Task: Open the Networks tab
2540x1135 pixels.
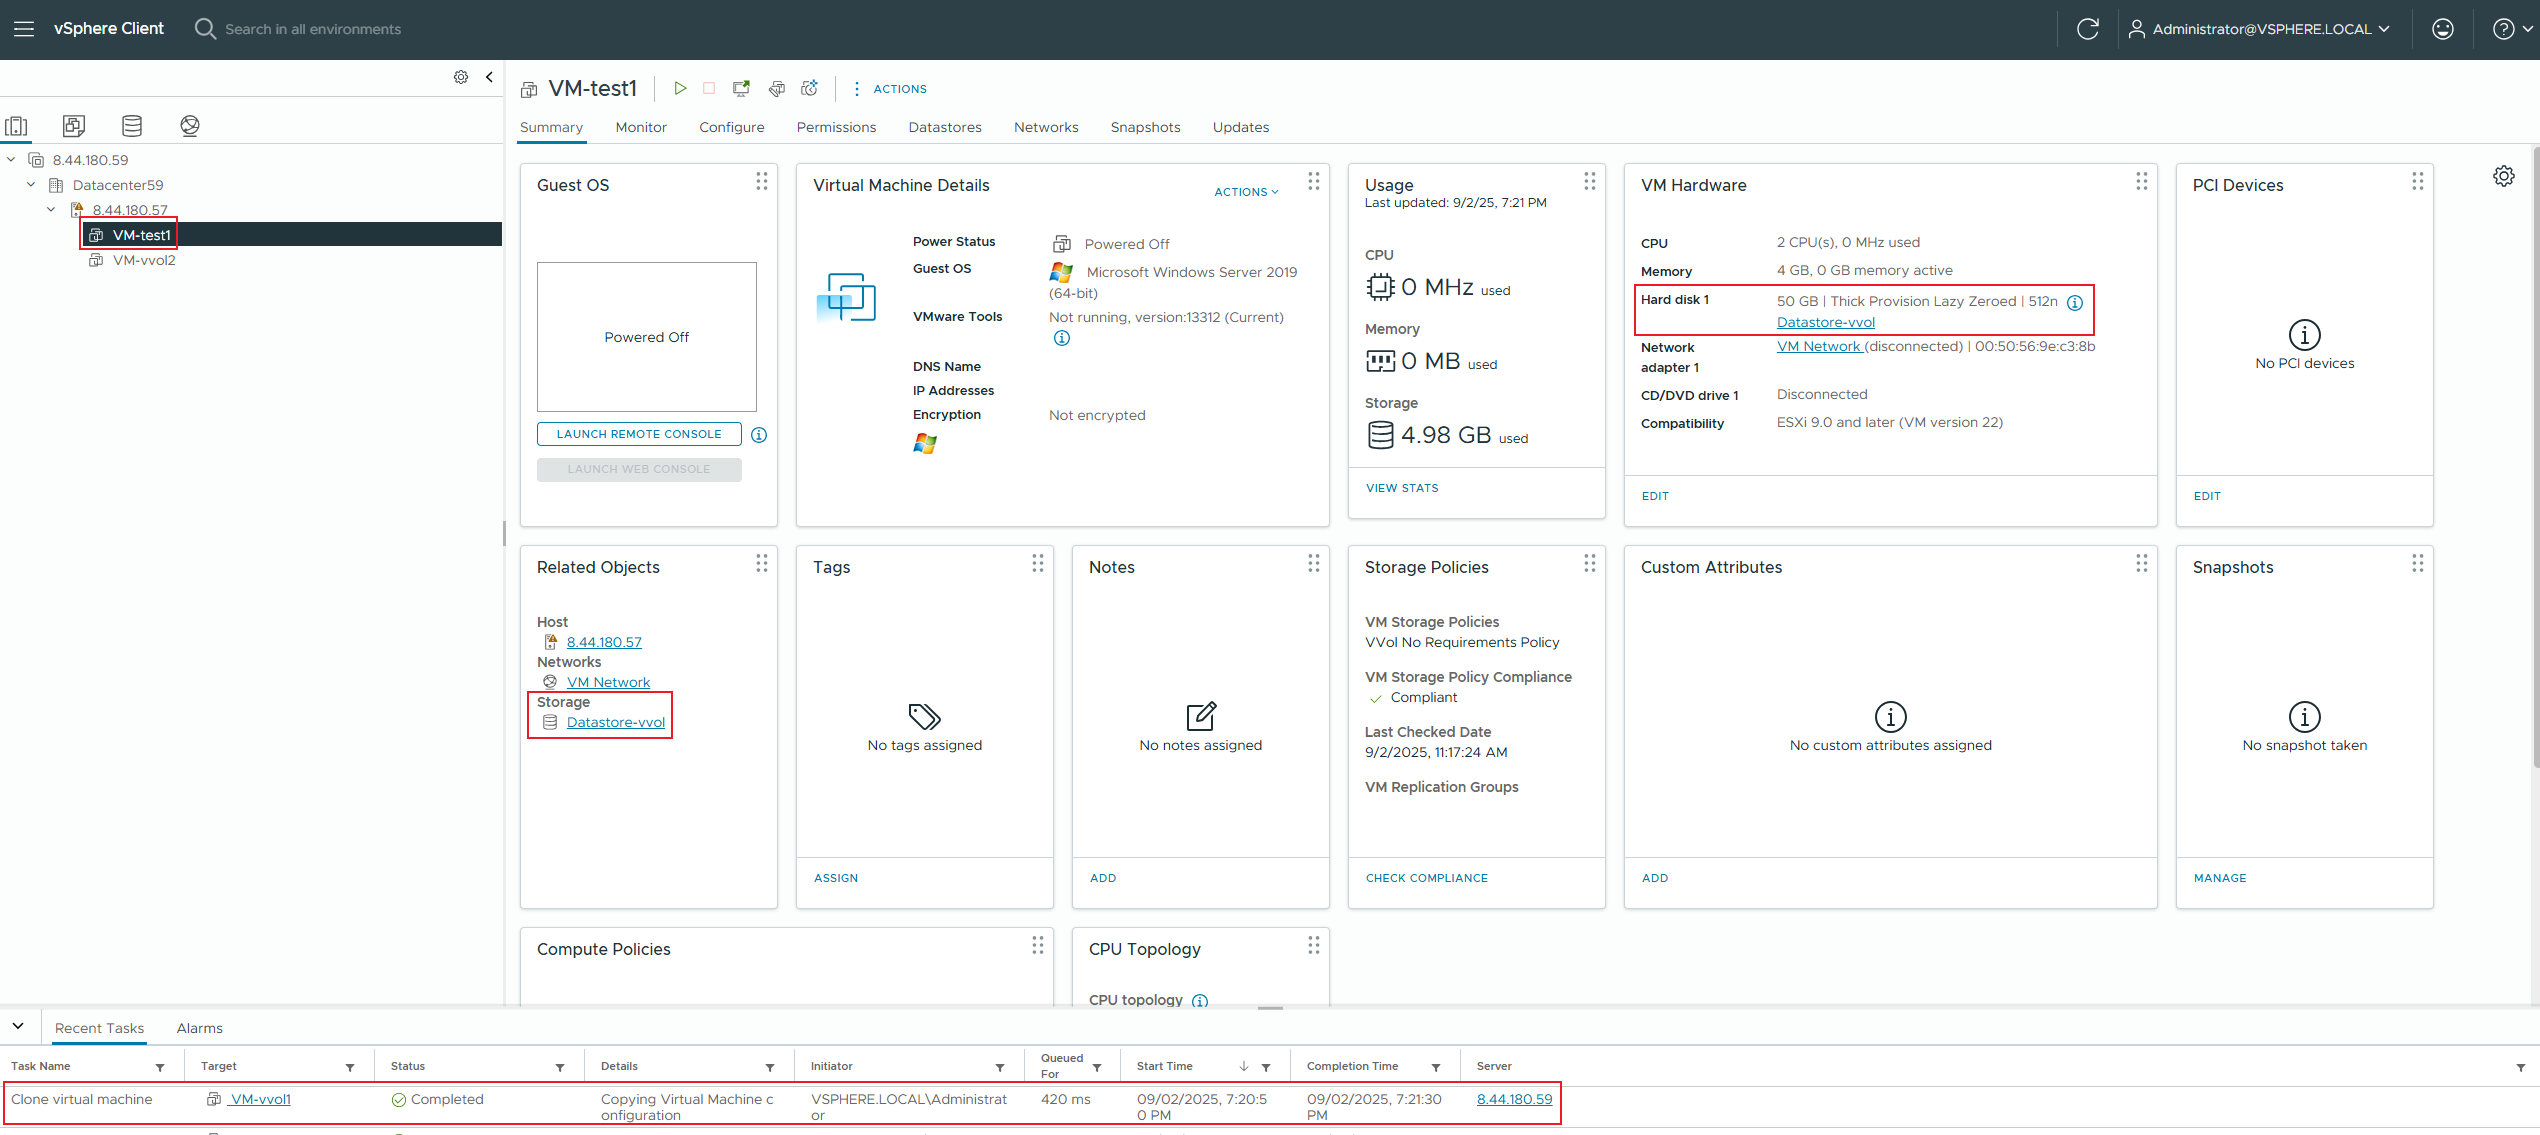Action: (1046, 128)
